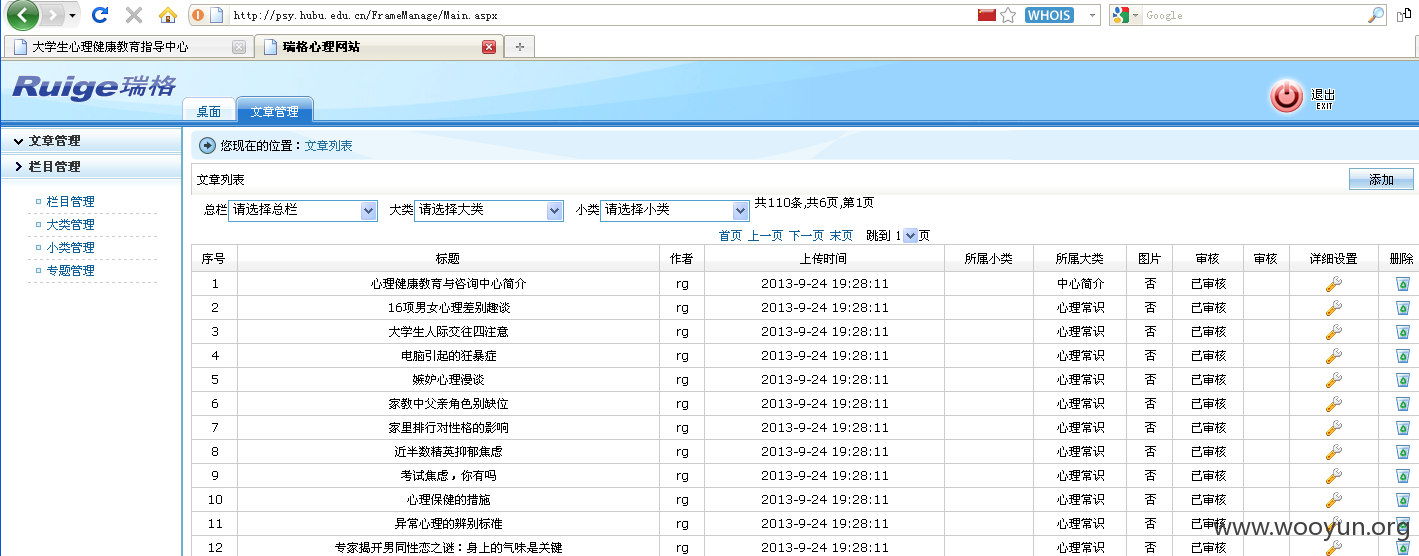Delete article 7 with trash icon
This screenshot has width=1419, height=556.
(1402, 428)
